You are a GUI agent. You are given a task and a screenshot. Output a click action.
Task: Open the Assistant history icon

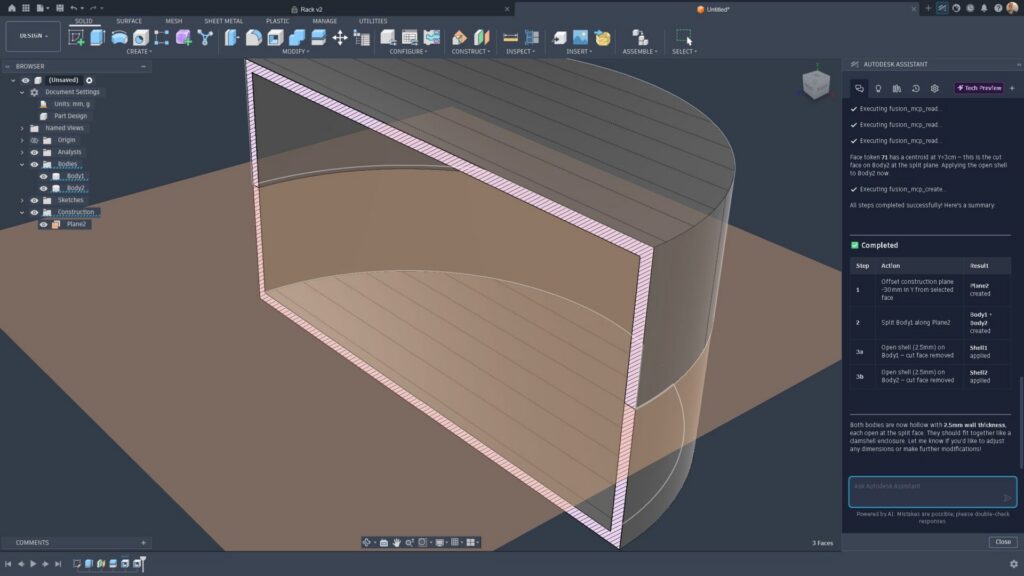(x=916, y=88)
